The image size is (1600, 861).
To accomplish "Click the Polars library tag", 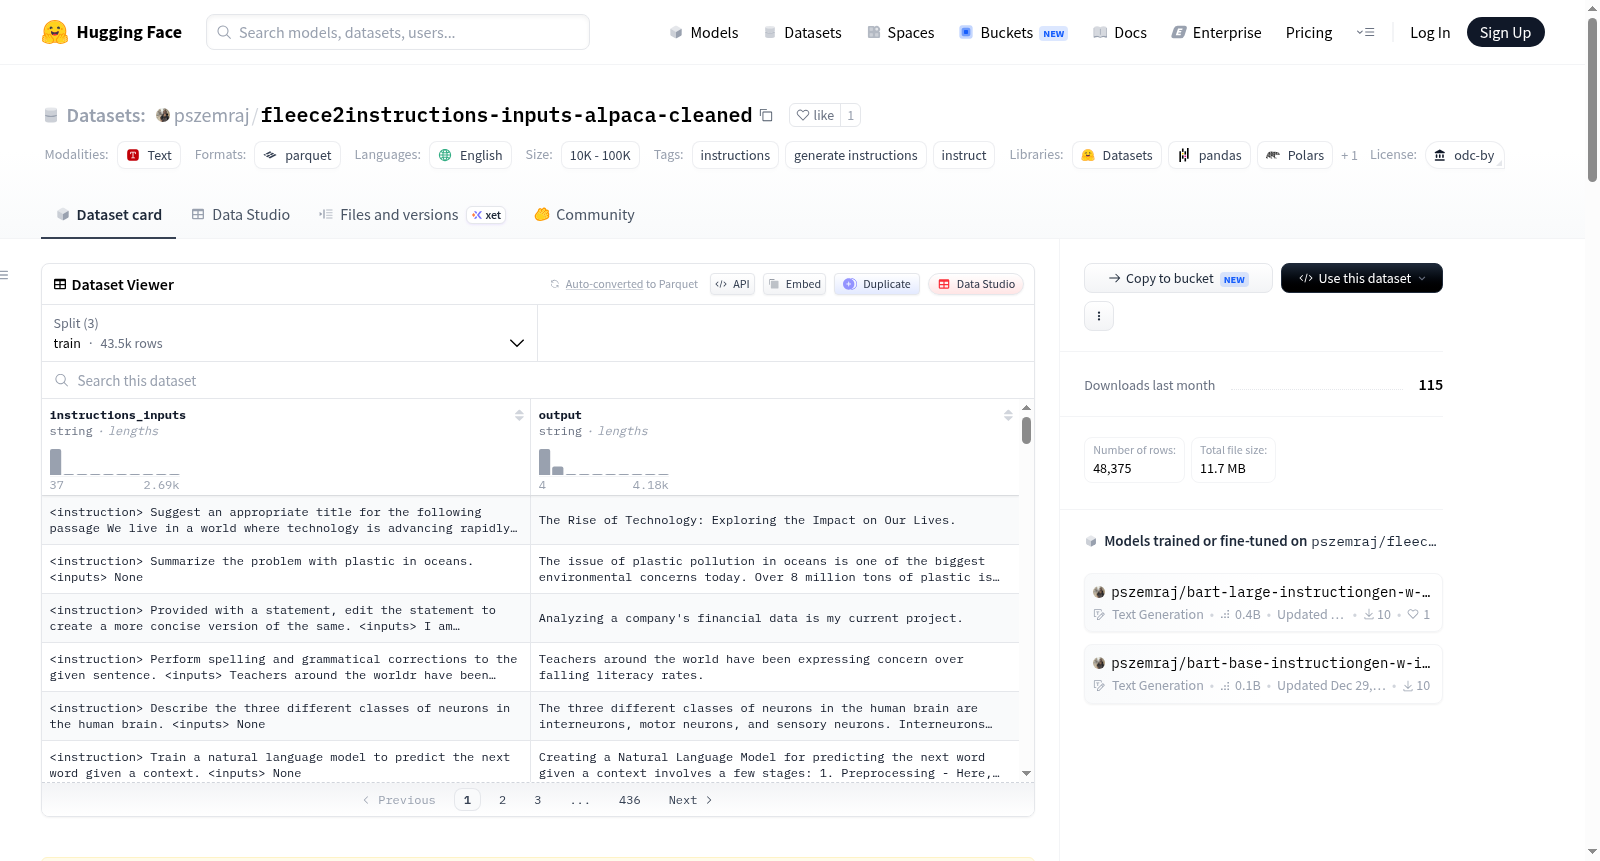I will [x=1295, y=155].
